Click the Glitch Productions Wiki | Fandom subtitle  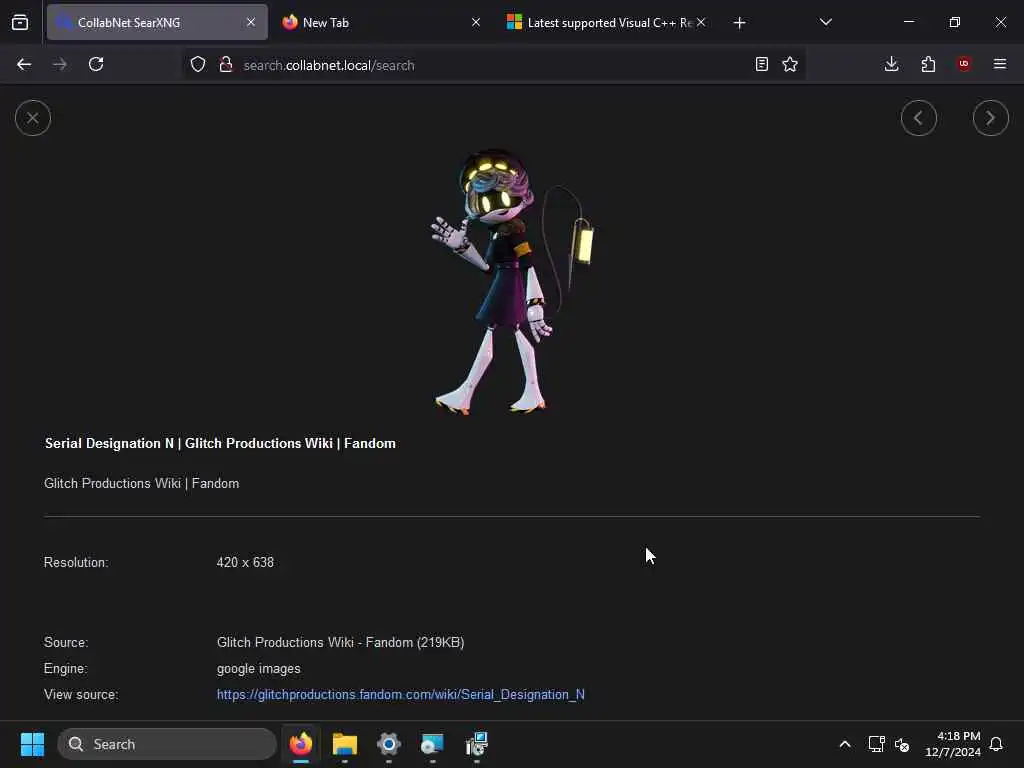(142, 483)
